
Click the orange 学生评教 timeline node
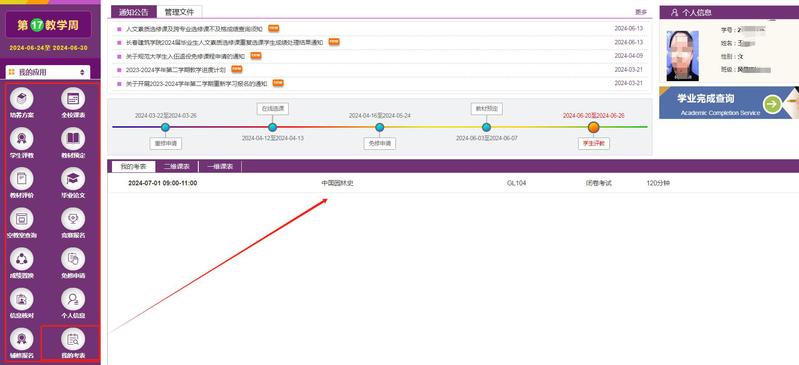click(x=593, y=127)
